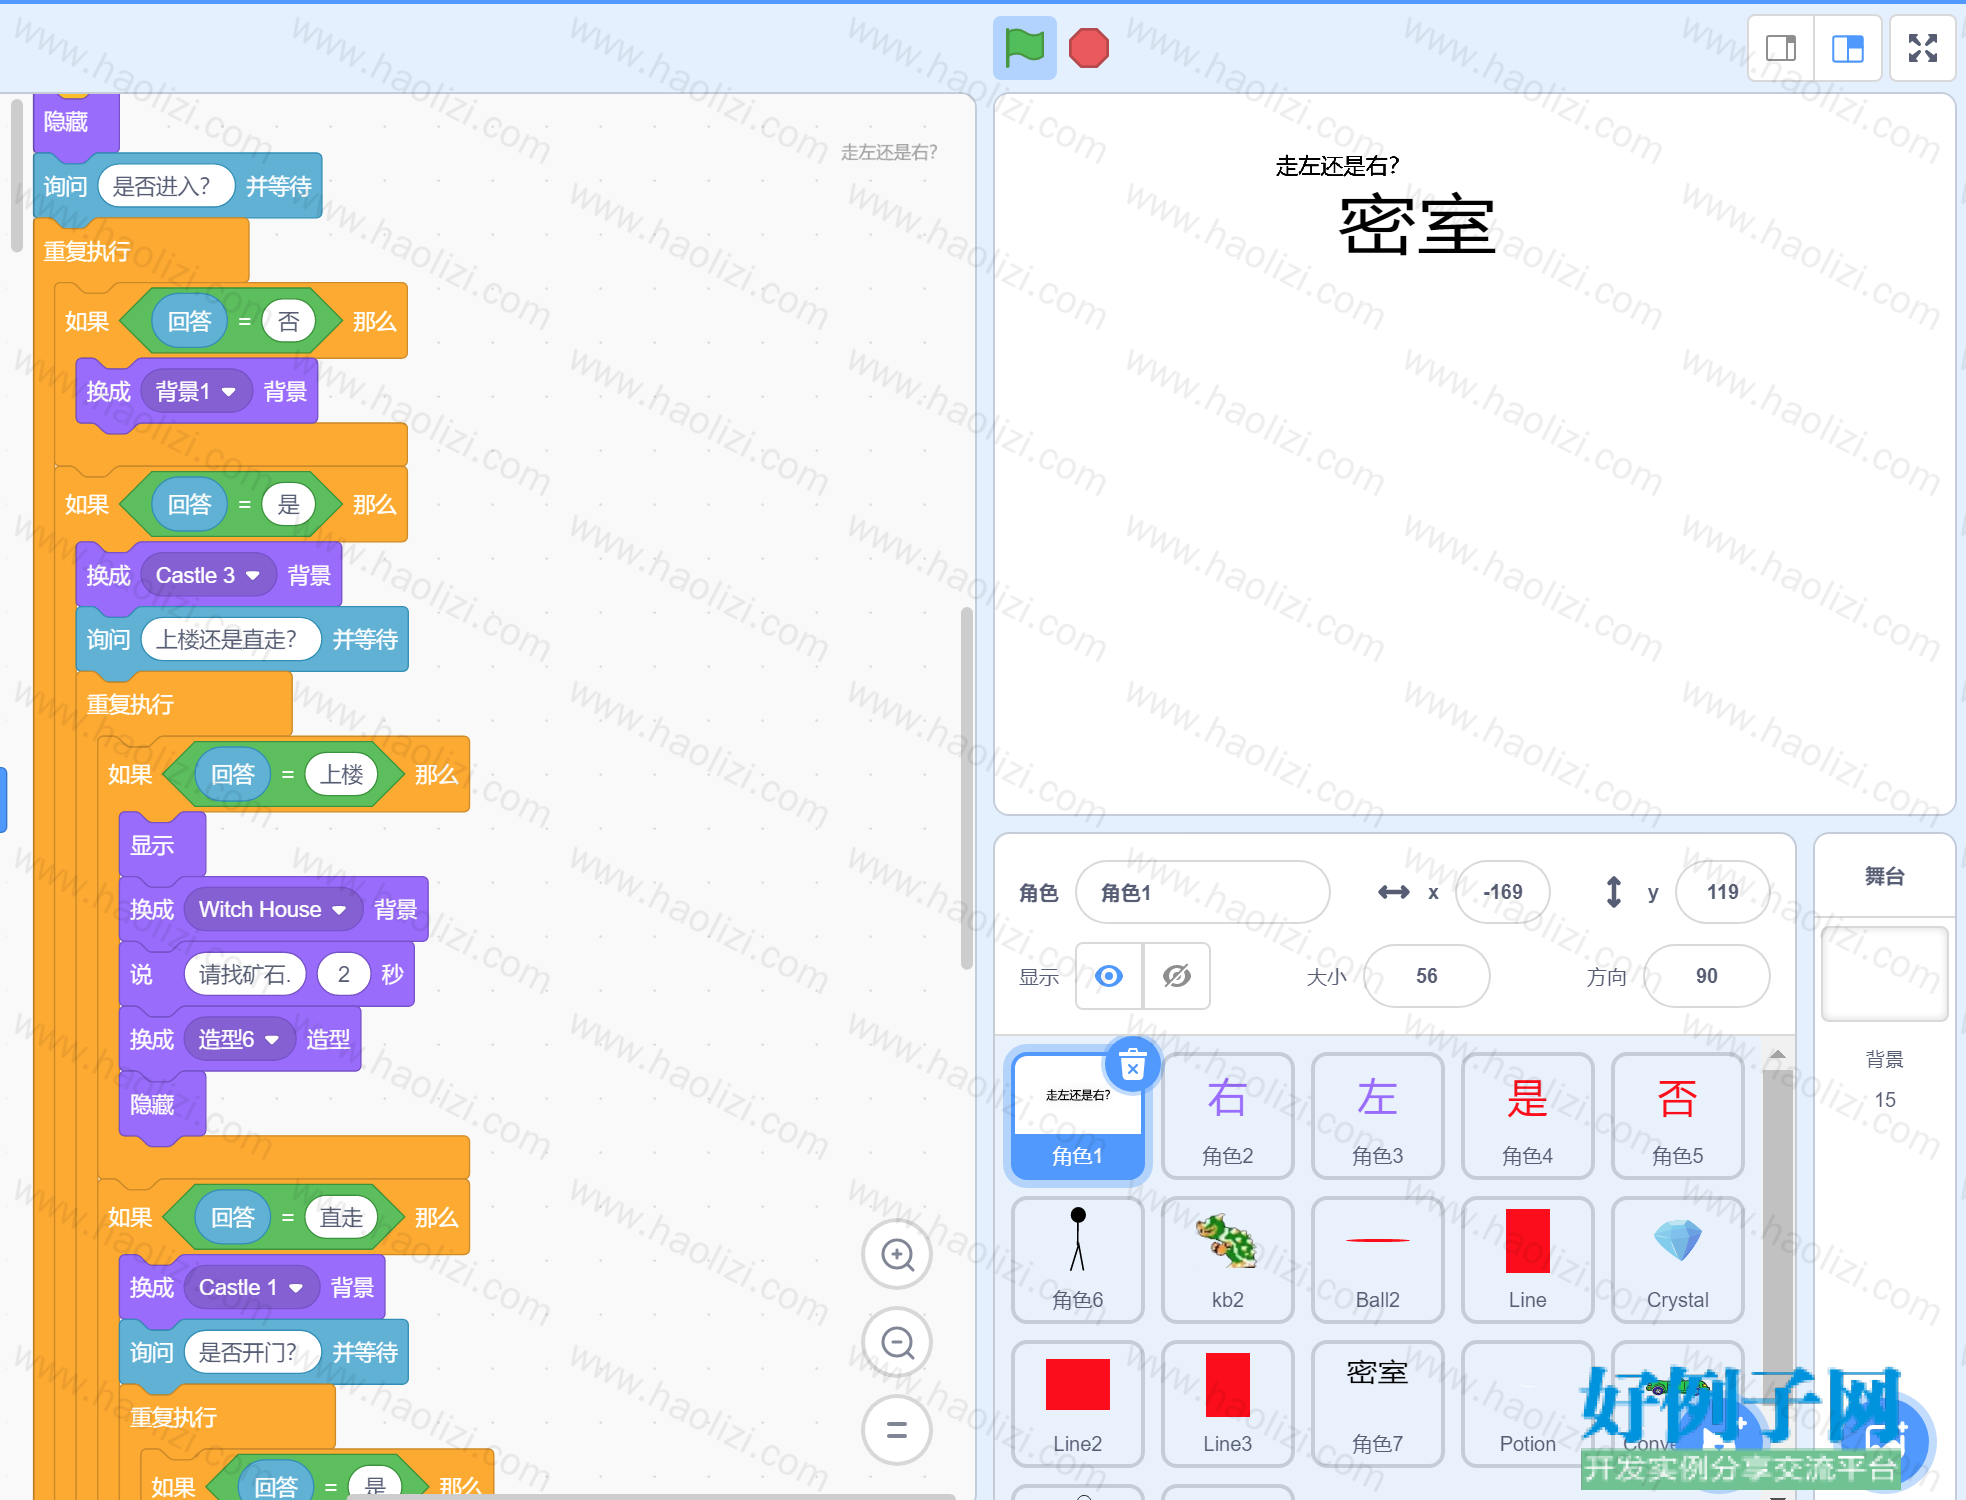Image resolution: width=1966 pixels, height=1500 pixels.
Task: Select the Ball2 sprite
Action: pos(1377,1260)
